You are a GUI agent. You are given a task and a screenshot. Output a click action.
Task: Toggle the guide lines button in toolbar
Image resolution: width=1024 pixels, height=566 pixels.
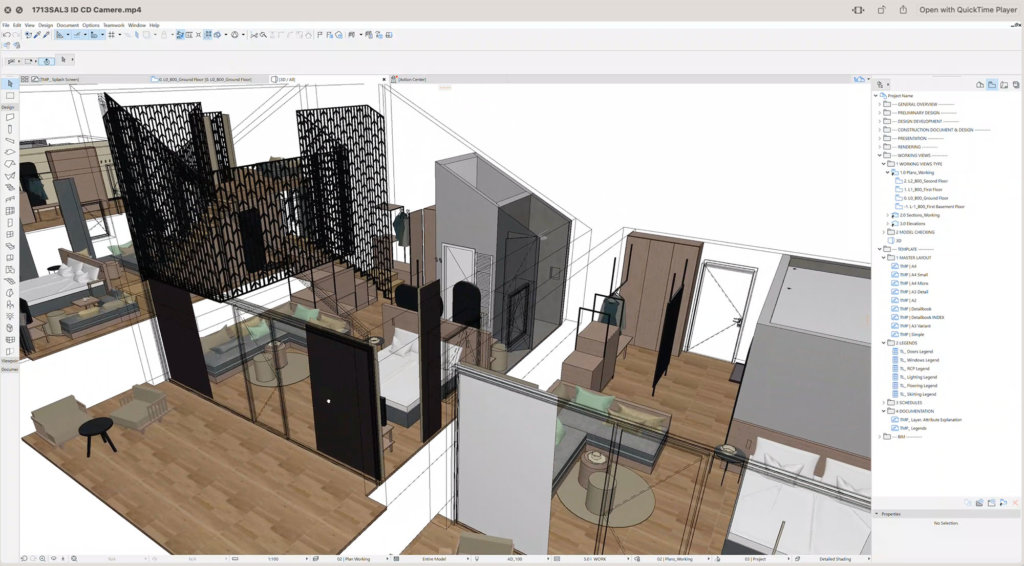78,34
